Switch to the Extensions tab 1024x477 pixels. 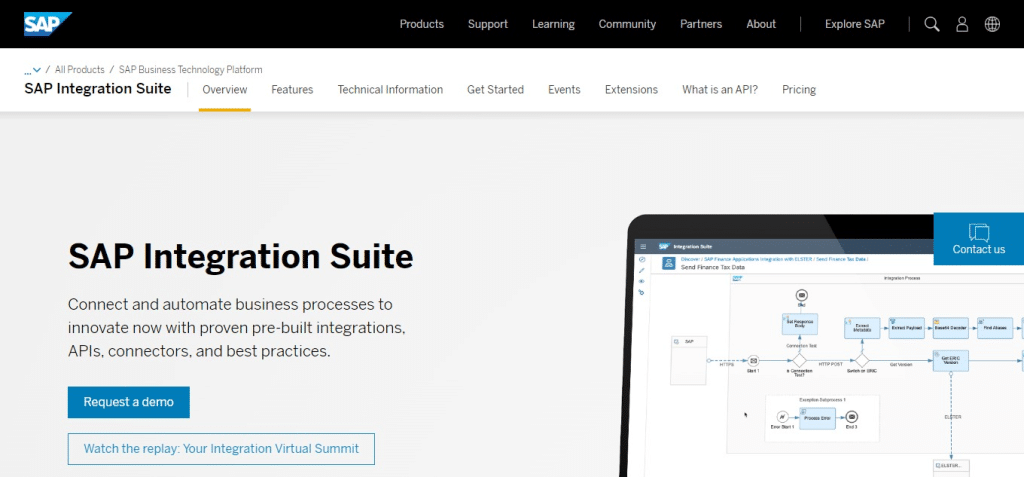click(x=631, y=90)
